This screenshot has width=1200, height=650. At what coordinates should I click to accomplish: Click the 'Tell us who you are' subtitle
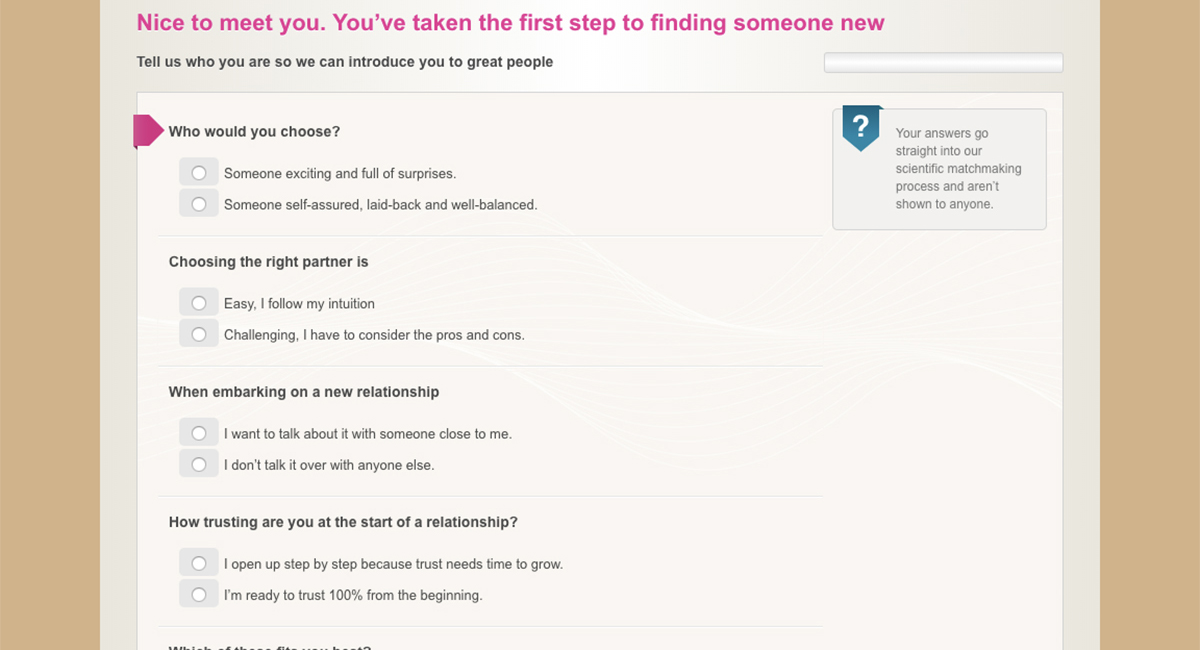345,62
